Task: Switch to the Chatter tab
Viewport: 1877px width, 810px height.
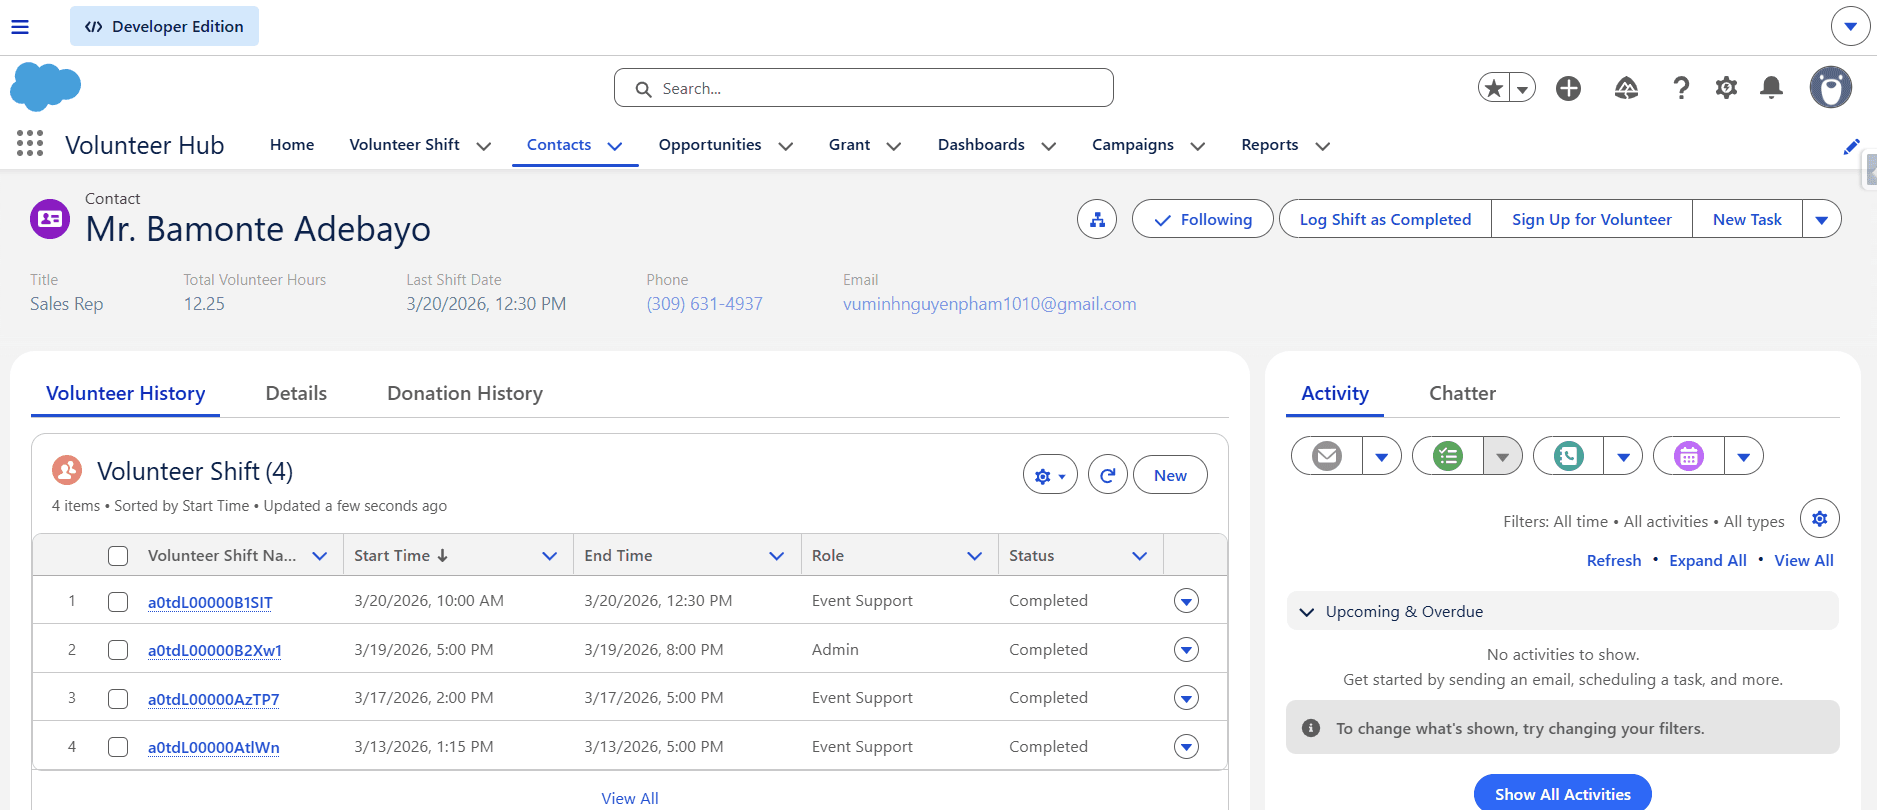Action: click(1462, 393)
